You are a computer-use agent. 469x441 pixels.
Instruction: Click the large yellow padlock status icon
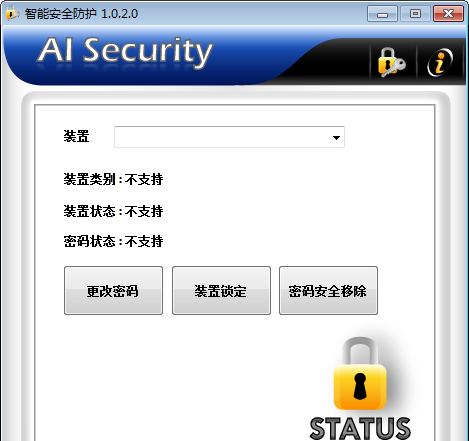coord(360,374)
